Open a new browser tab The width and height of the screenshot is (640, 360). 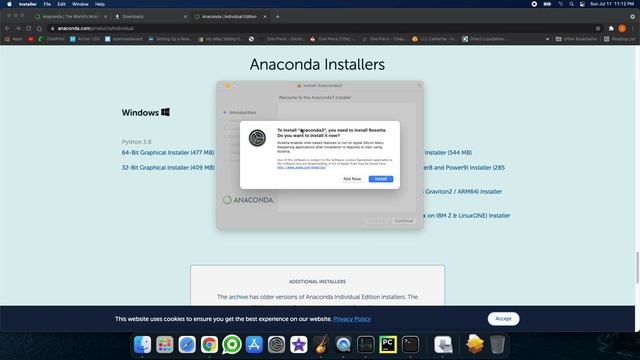pos(278,17)
